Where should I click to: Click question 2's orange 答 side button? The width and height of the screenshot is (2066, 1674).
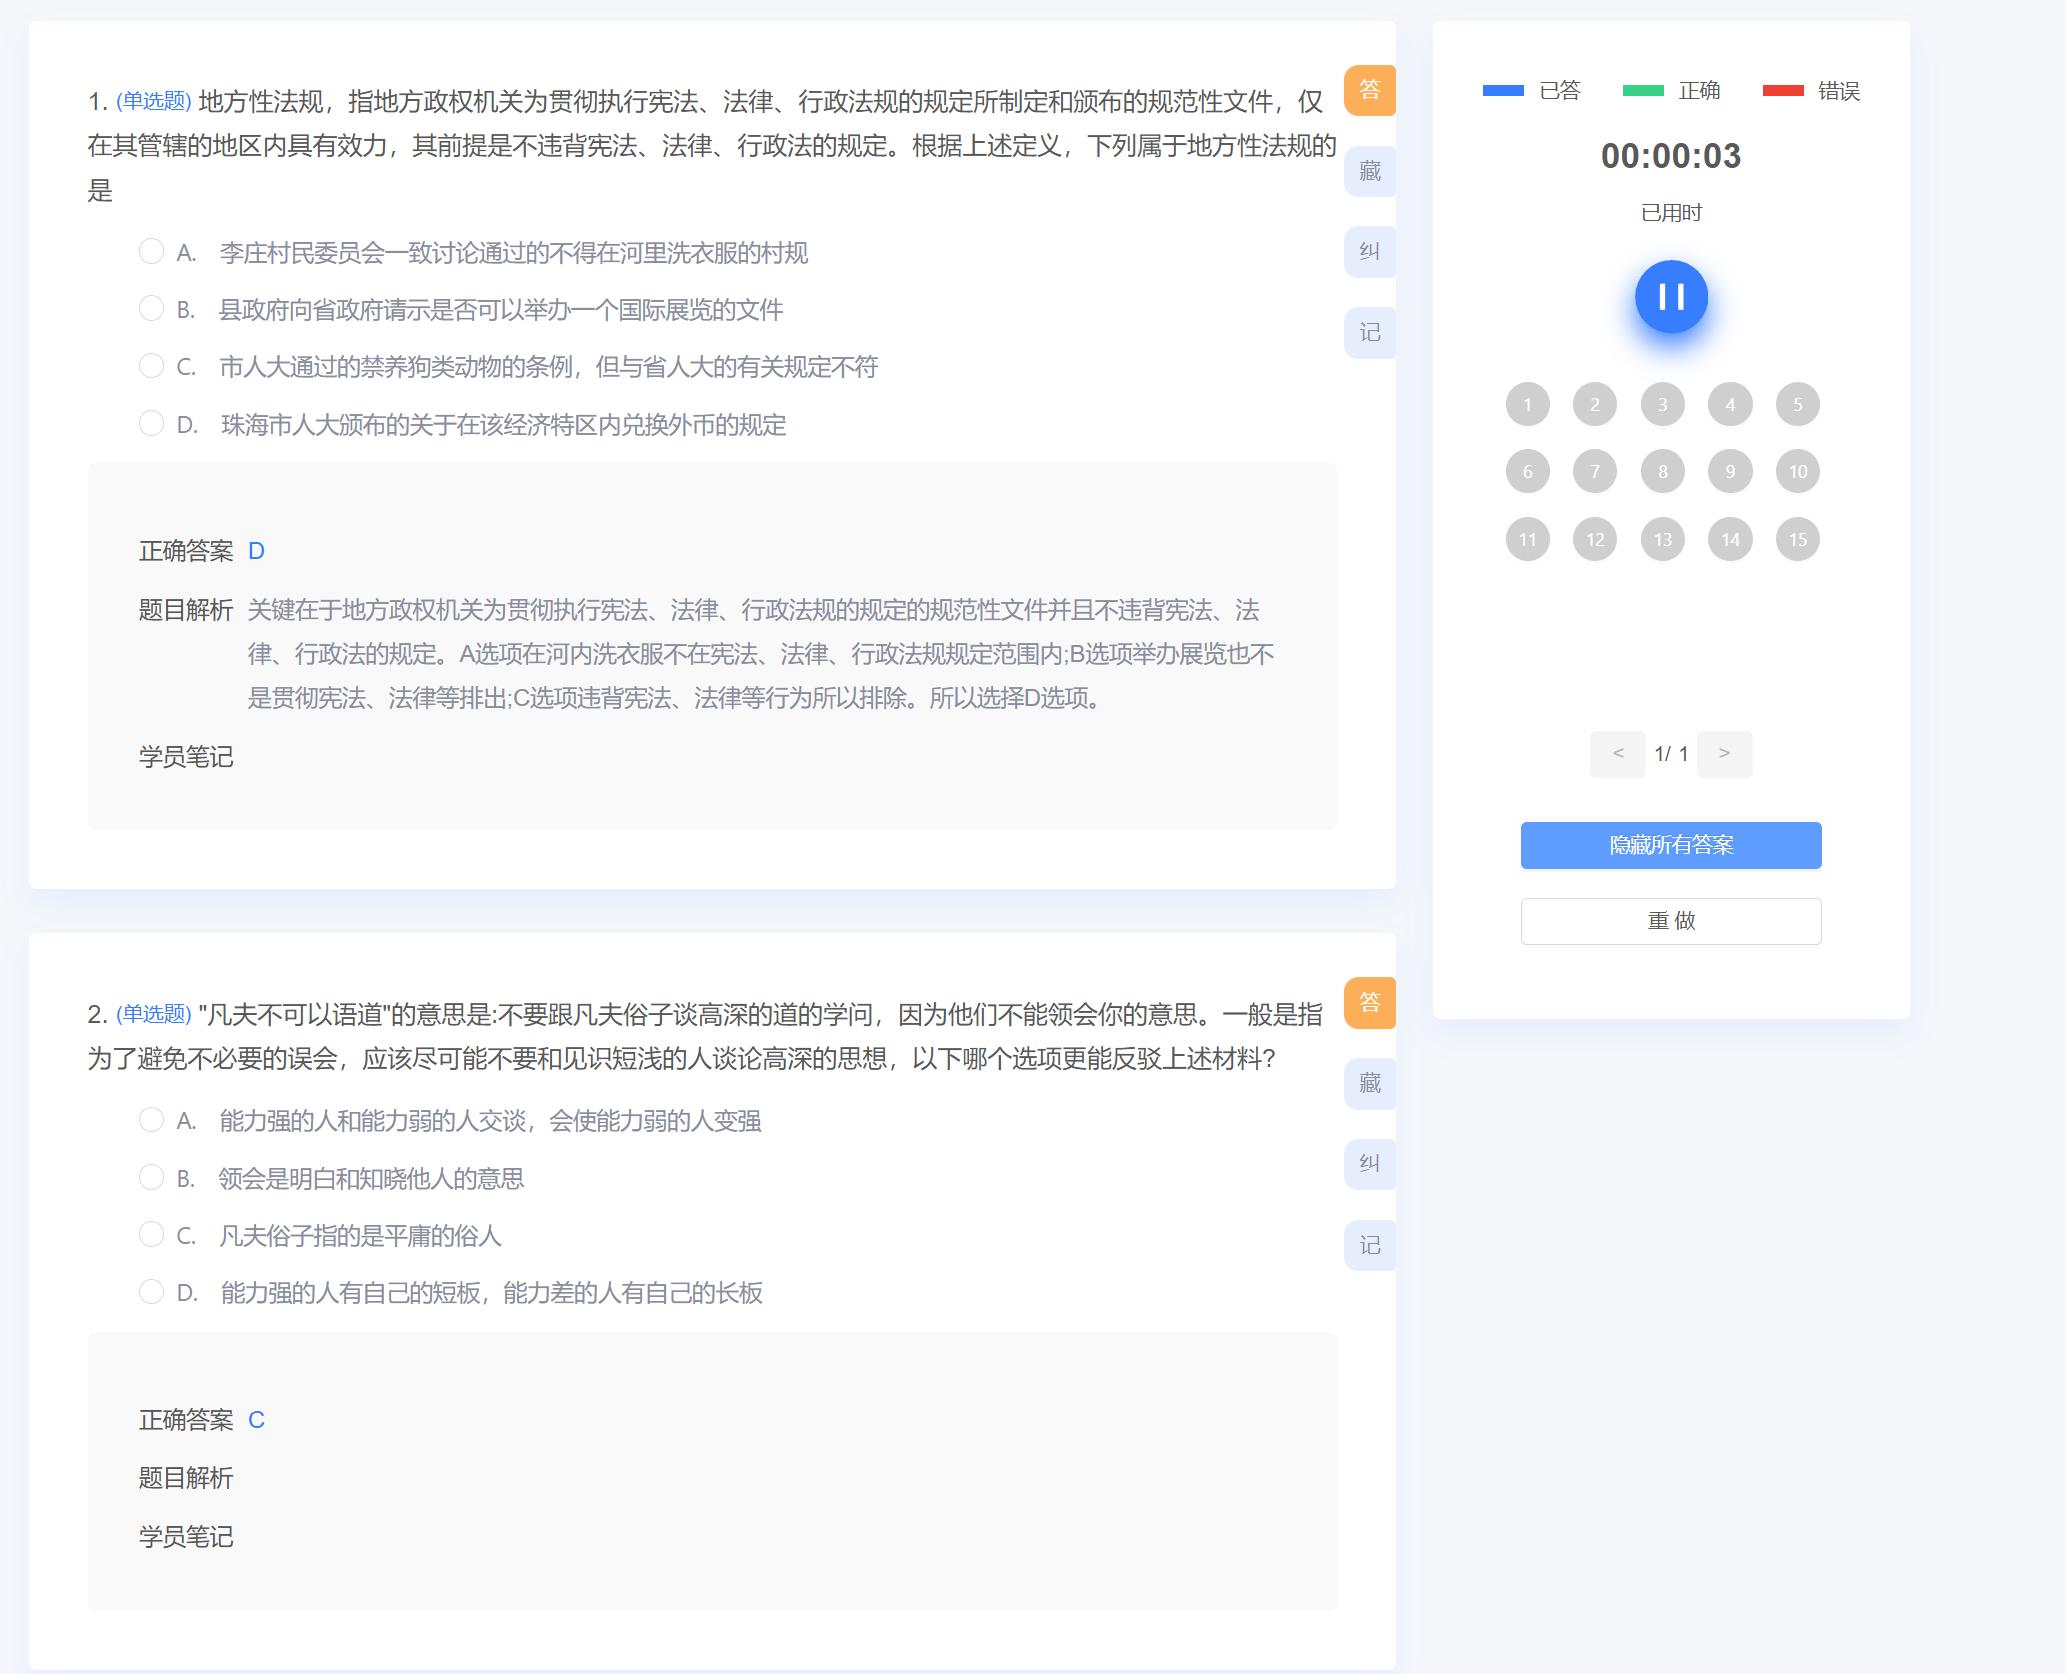pyautogui.click(x=1369, y=1002)
